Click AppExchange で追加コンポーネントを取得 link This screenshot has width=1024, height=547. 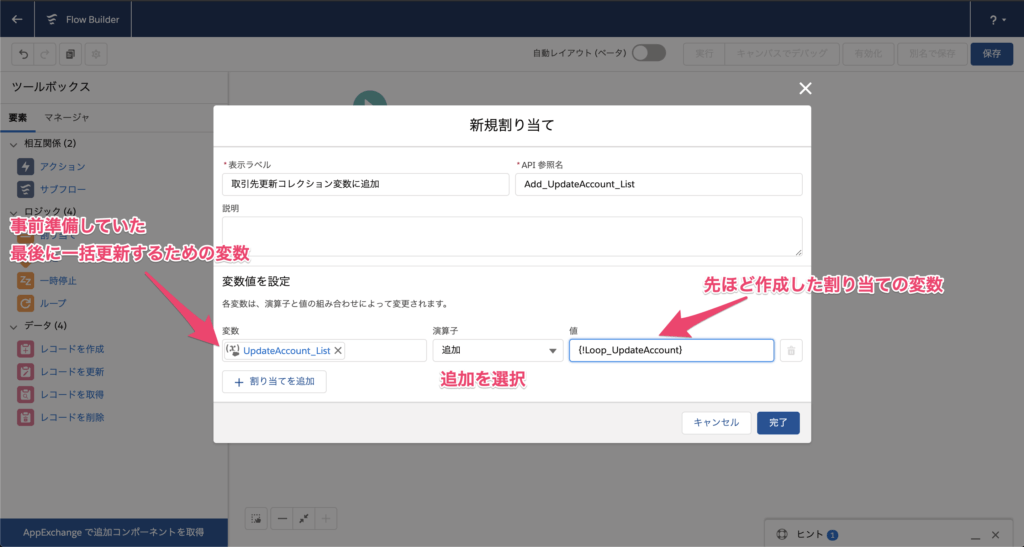coord(114,533)
